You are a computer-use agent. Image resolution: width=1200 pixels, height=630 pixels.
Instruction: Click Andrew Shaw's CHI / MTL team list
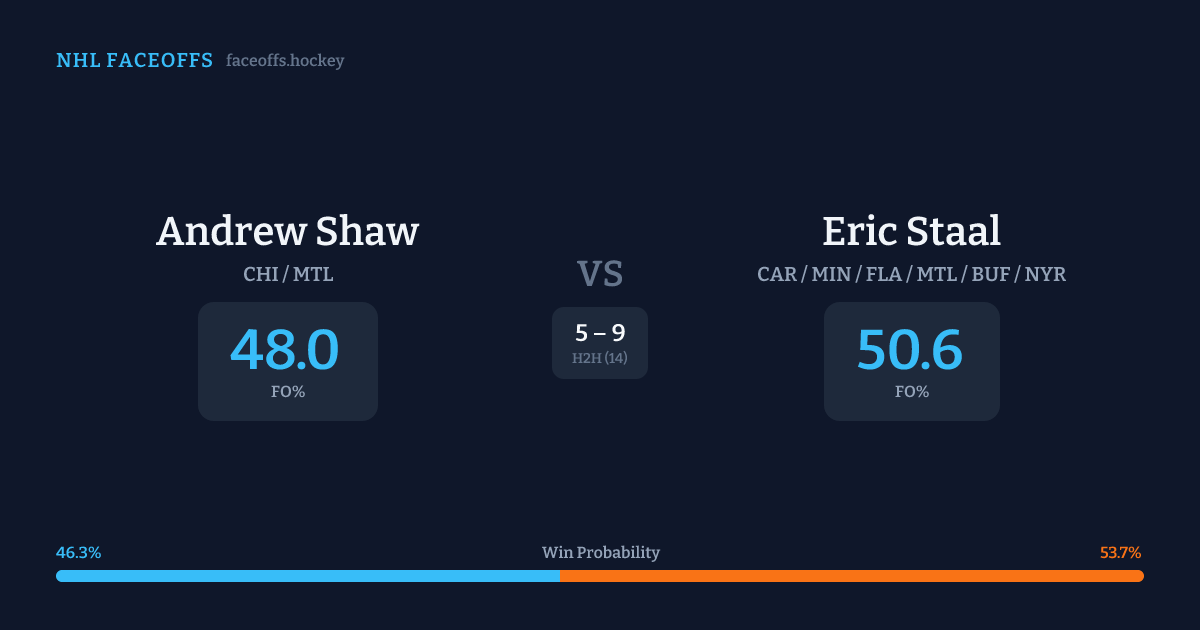pyautogui.click(x=288, y=274)
